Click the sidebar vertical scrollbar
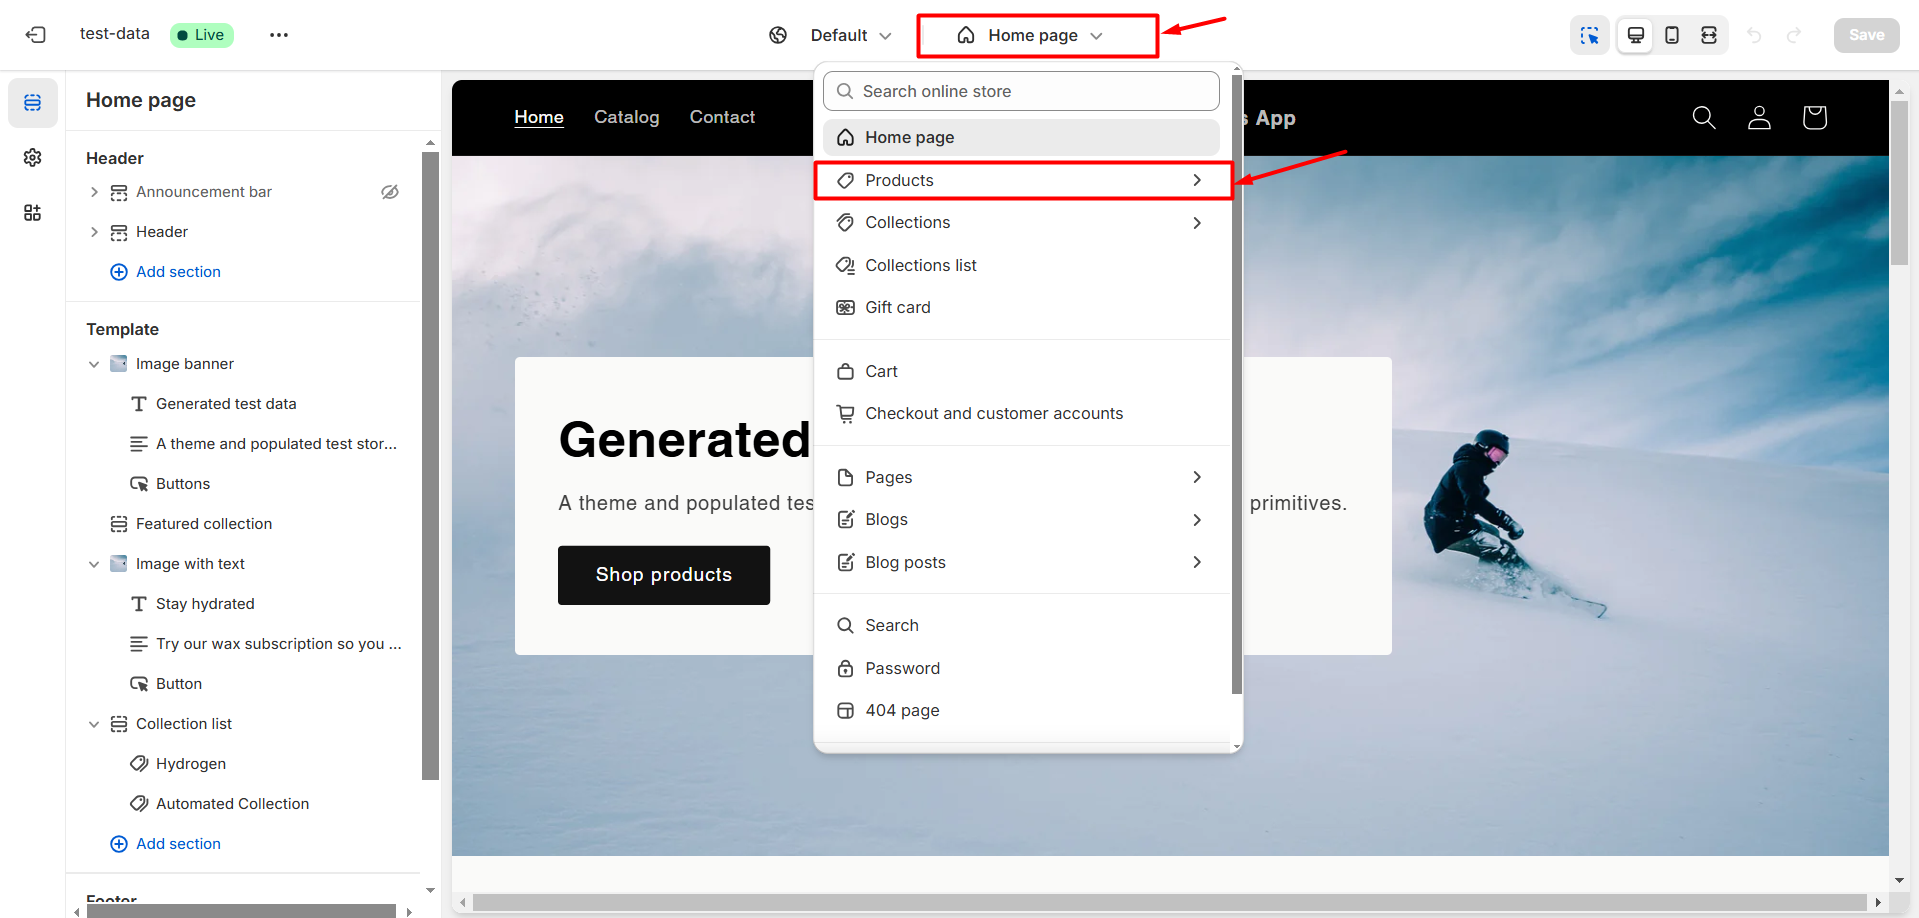Viewport: 1919px width, 918px height. [x=430, y=466]
